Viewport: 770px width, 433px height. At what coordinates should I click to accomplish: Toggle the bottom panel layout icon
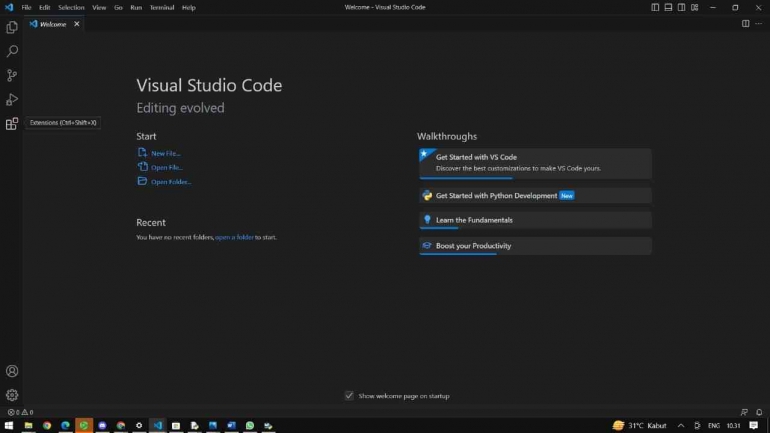pos(668,7)
